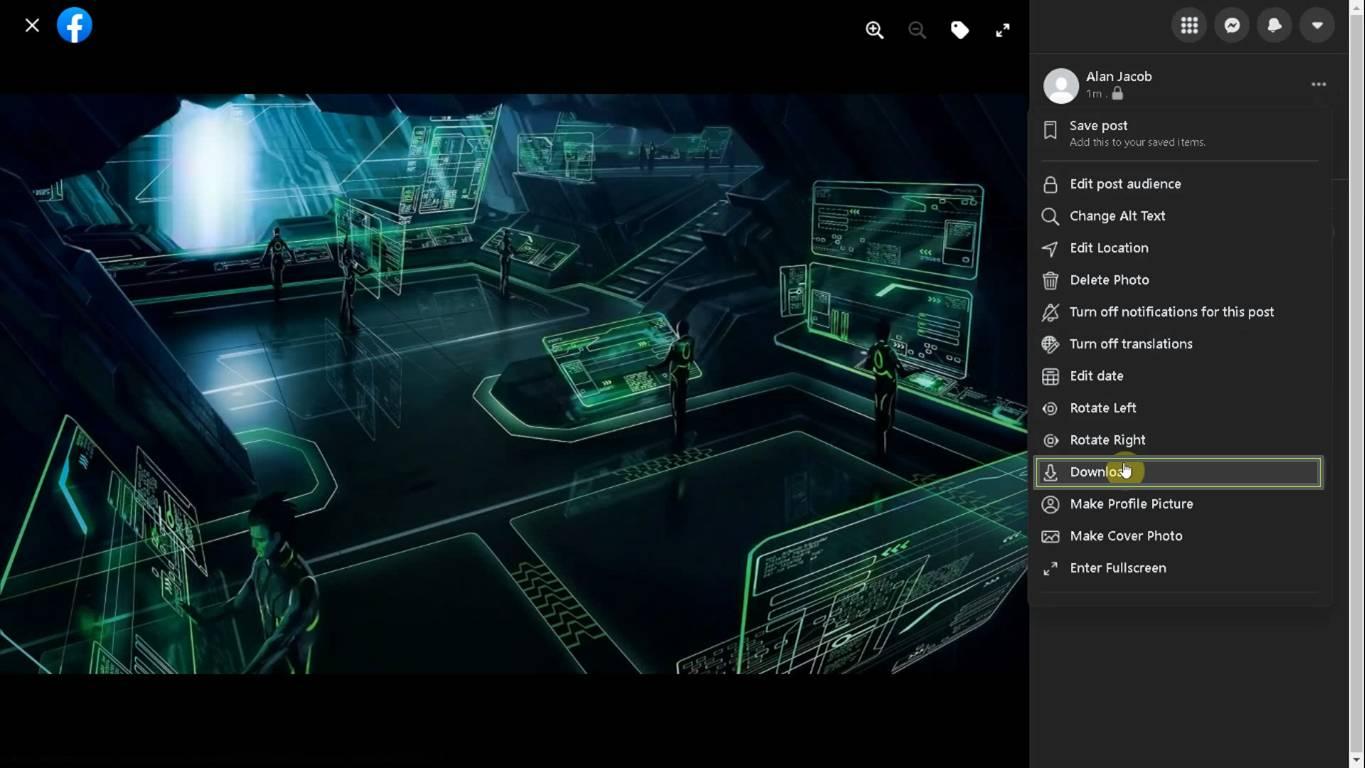Select Delete Photo

[x=1179, y=280]
